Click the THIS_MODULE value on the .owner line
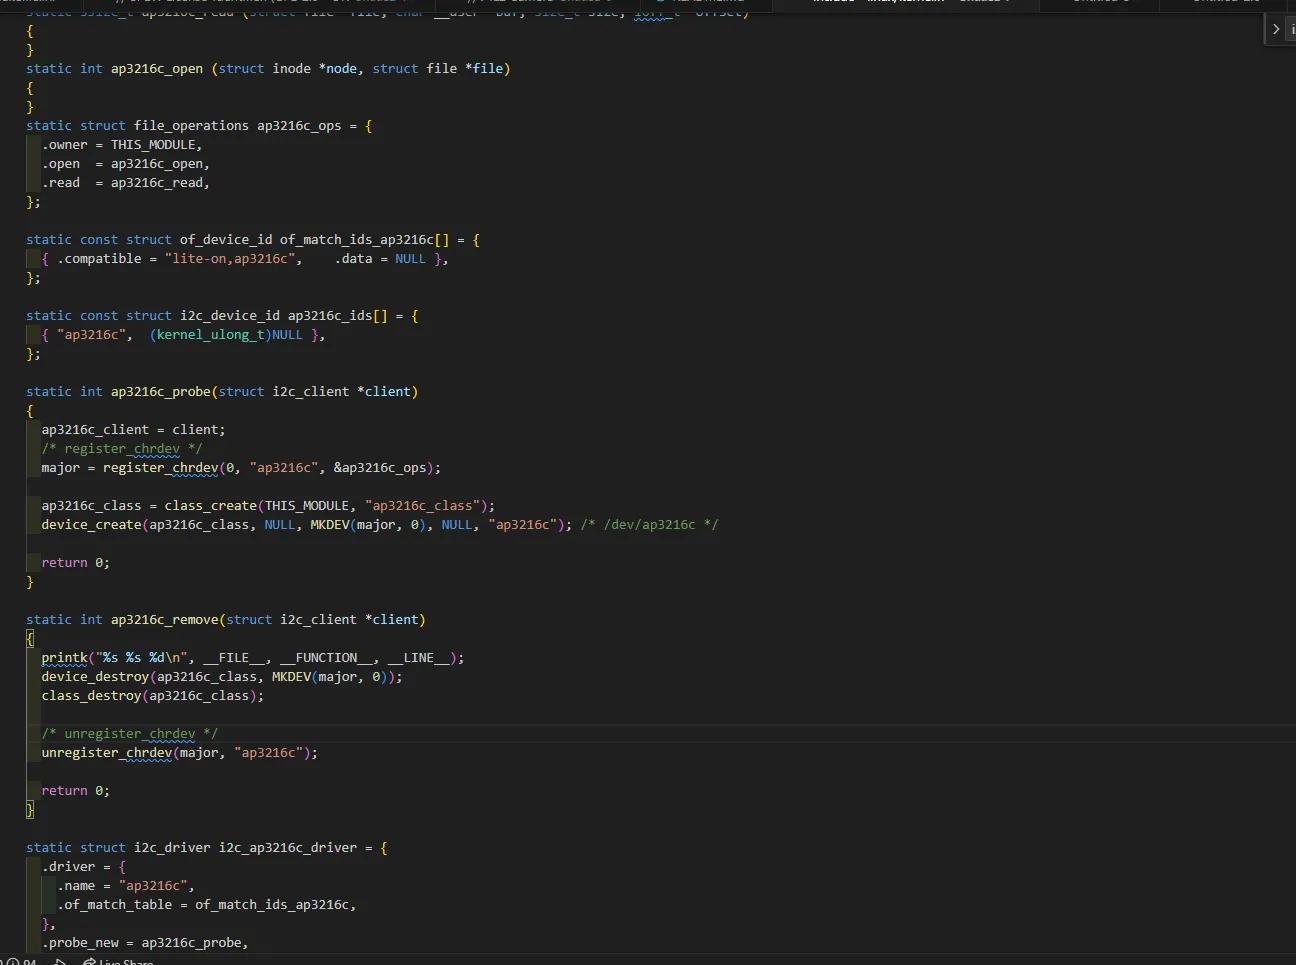1296x965 pixels. pos(154,145)
